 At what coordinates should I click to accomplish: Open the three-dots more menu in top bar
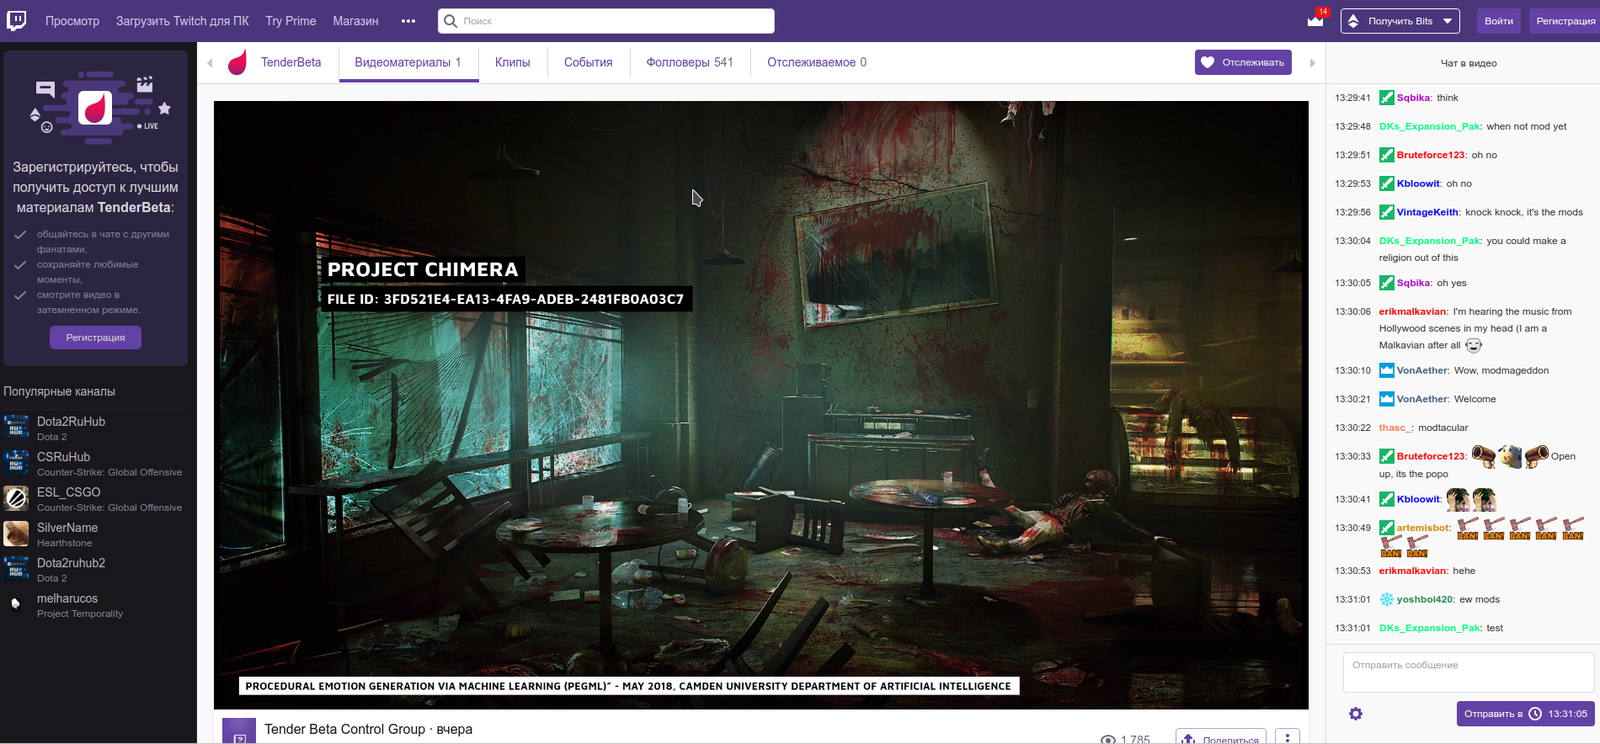coord(408,21)
